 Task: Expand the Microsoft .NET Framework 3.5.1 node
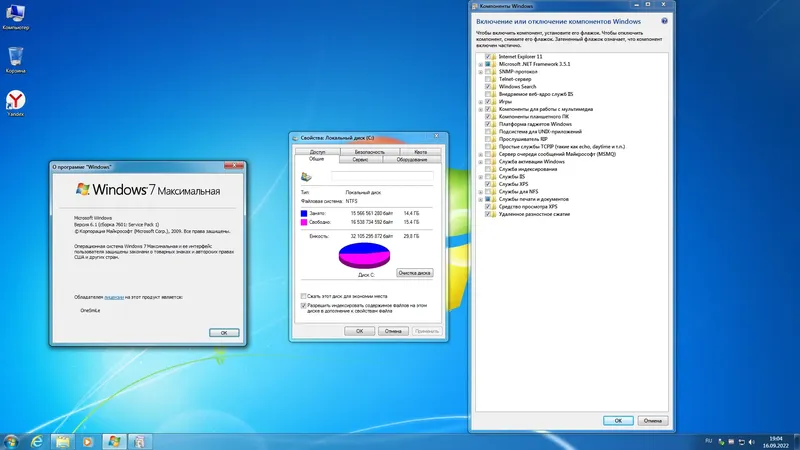[x=480, y=64]
